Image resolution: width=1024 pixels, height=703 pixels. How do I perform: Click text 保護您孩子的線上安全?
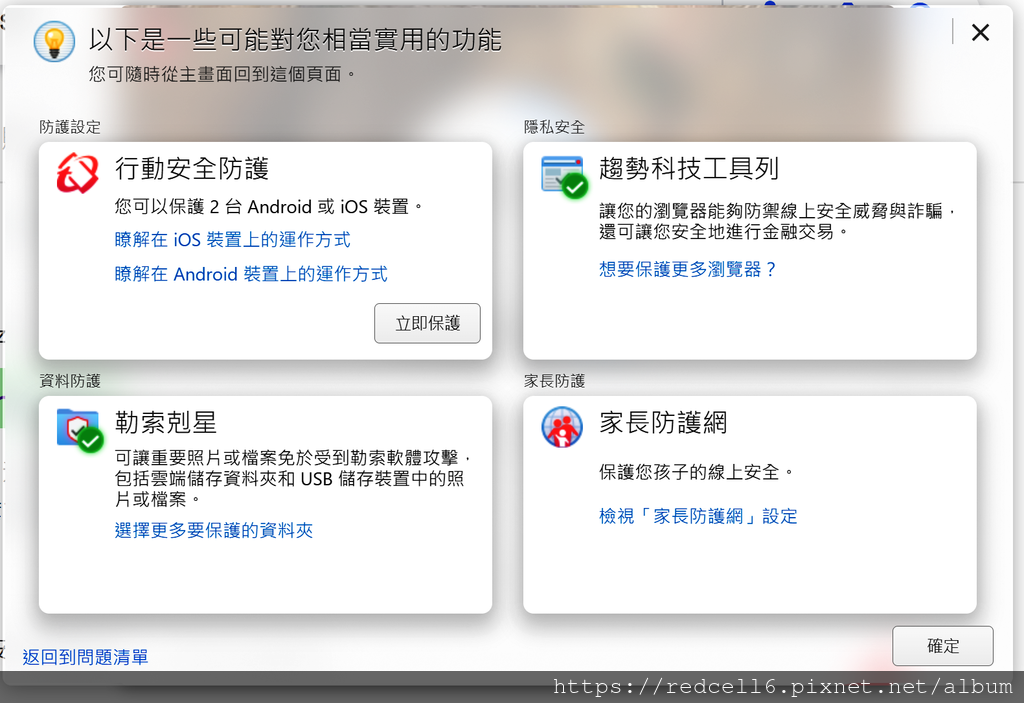coord(696,472)
